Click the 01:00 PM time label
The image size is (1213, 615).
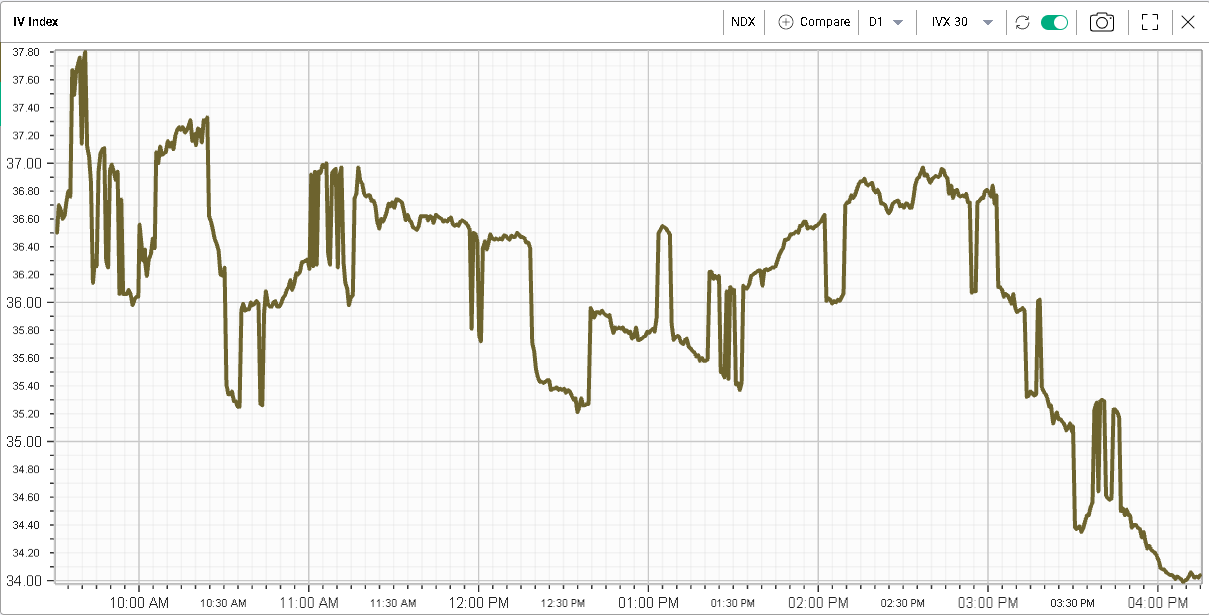coord(648,602)
